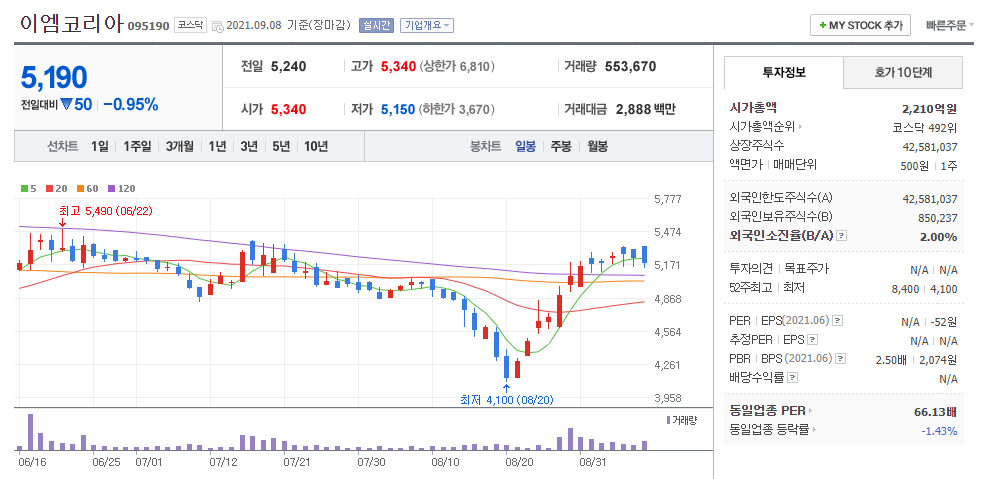Expand the 동일업종 등락률 arrow link
This screenshot has width=988, height=479.
(815, 430)
